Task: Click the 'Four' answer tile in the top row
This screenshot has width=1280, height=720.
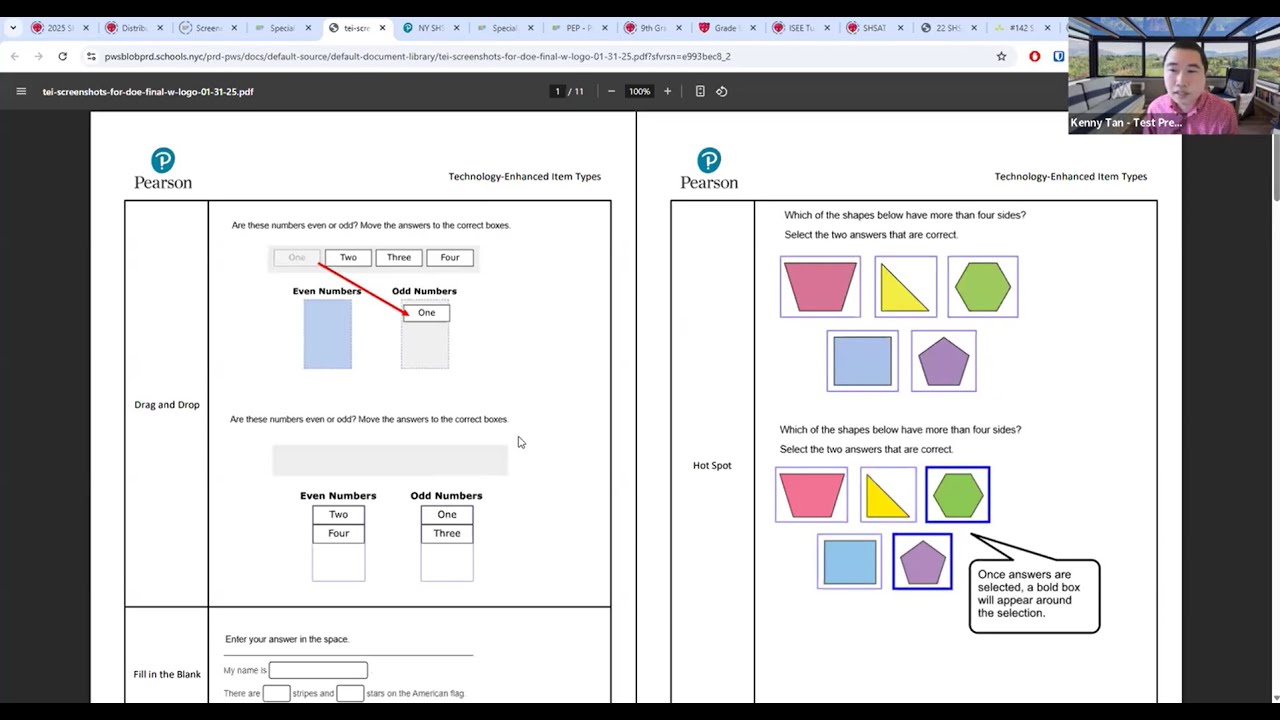Action: click(x=450, y=257)
